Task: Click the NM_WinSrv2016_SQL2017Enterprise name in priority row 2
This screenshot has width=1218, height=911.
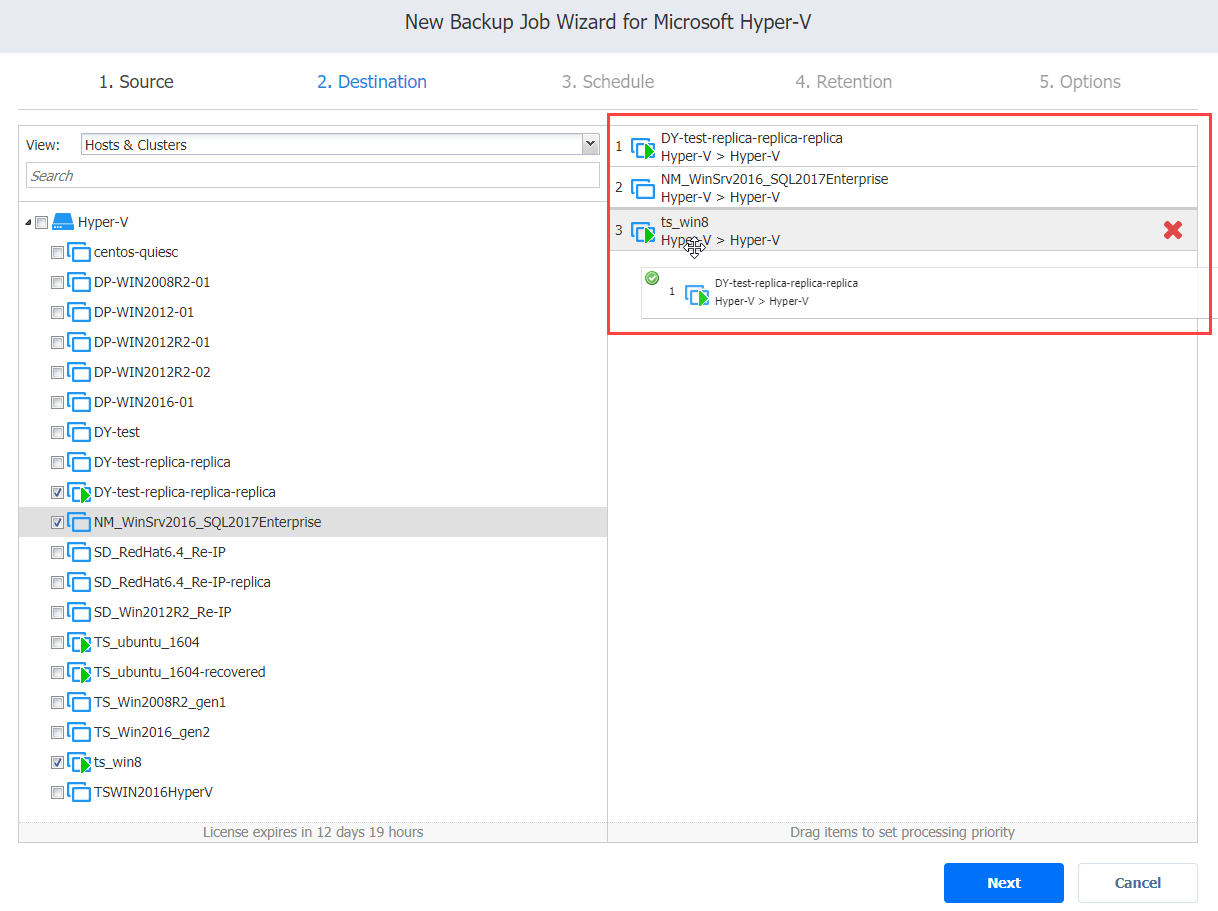Action: coord(775,179)
